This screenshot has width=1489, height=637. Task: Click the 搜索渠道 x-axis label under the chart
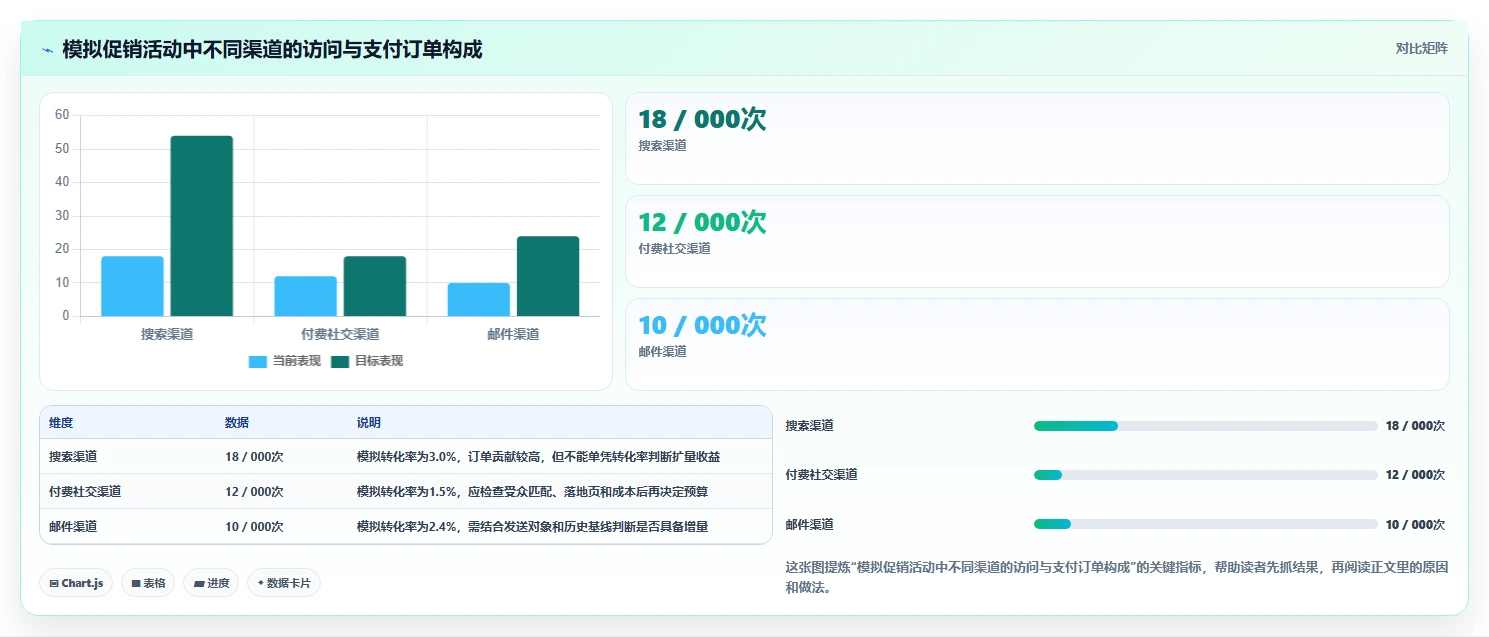coord(167,334)
